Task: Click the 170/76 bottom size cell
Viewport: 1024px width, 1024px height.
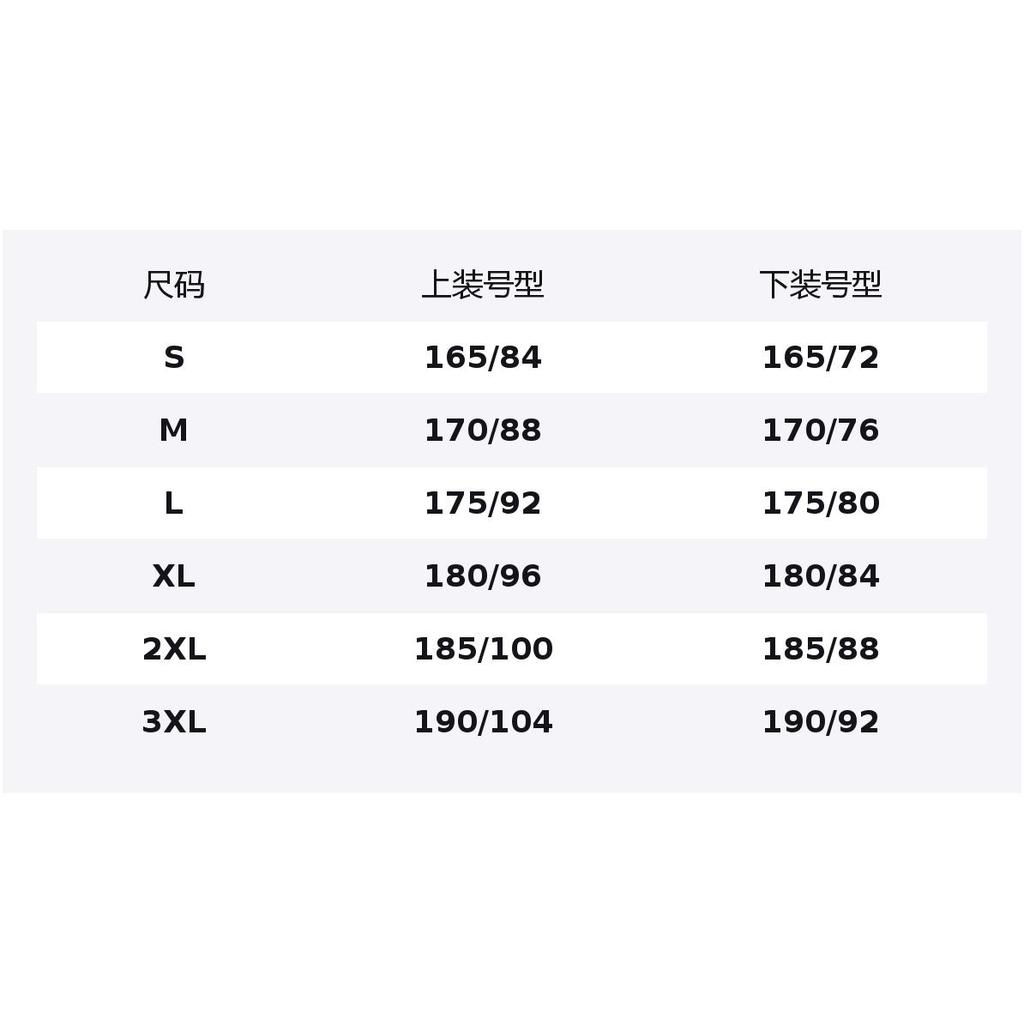Action: (820, 430)
